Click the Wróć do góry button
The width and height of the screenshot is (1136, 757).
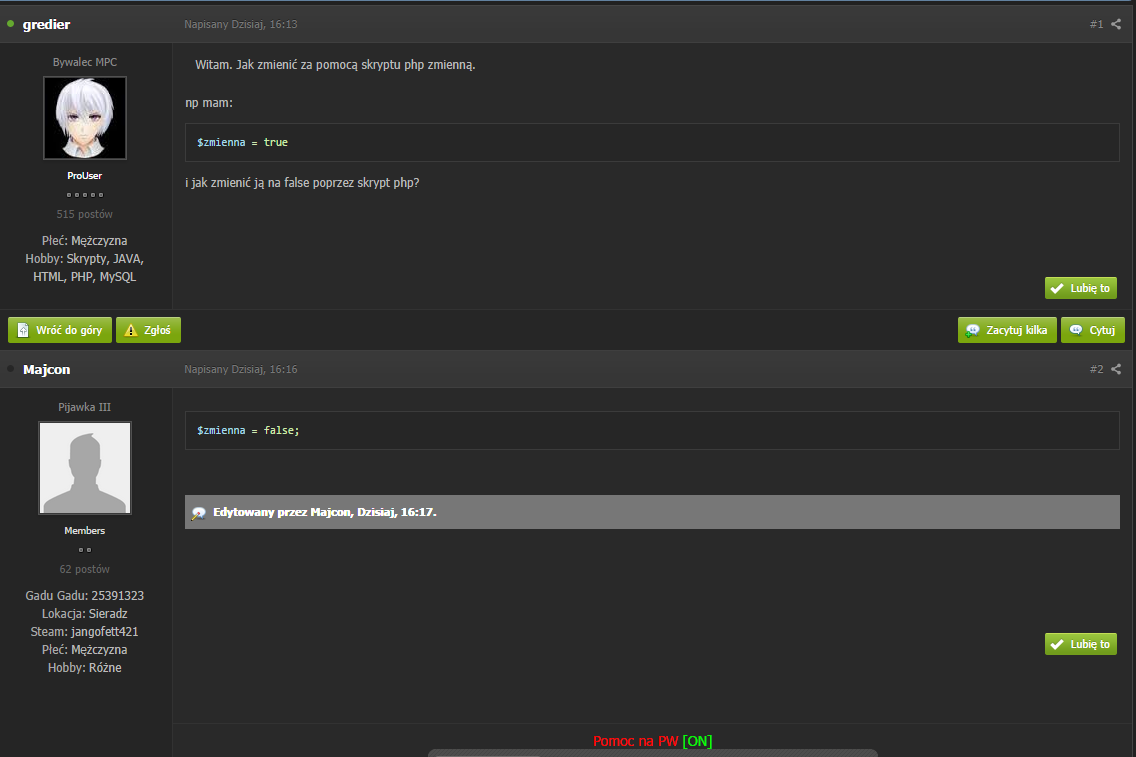60,330
